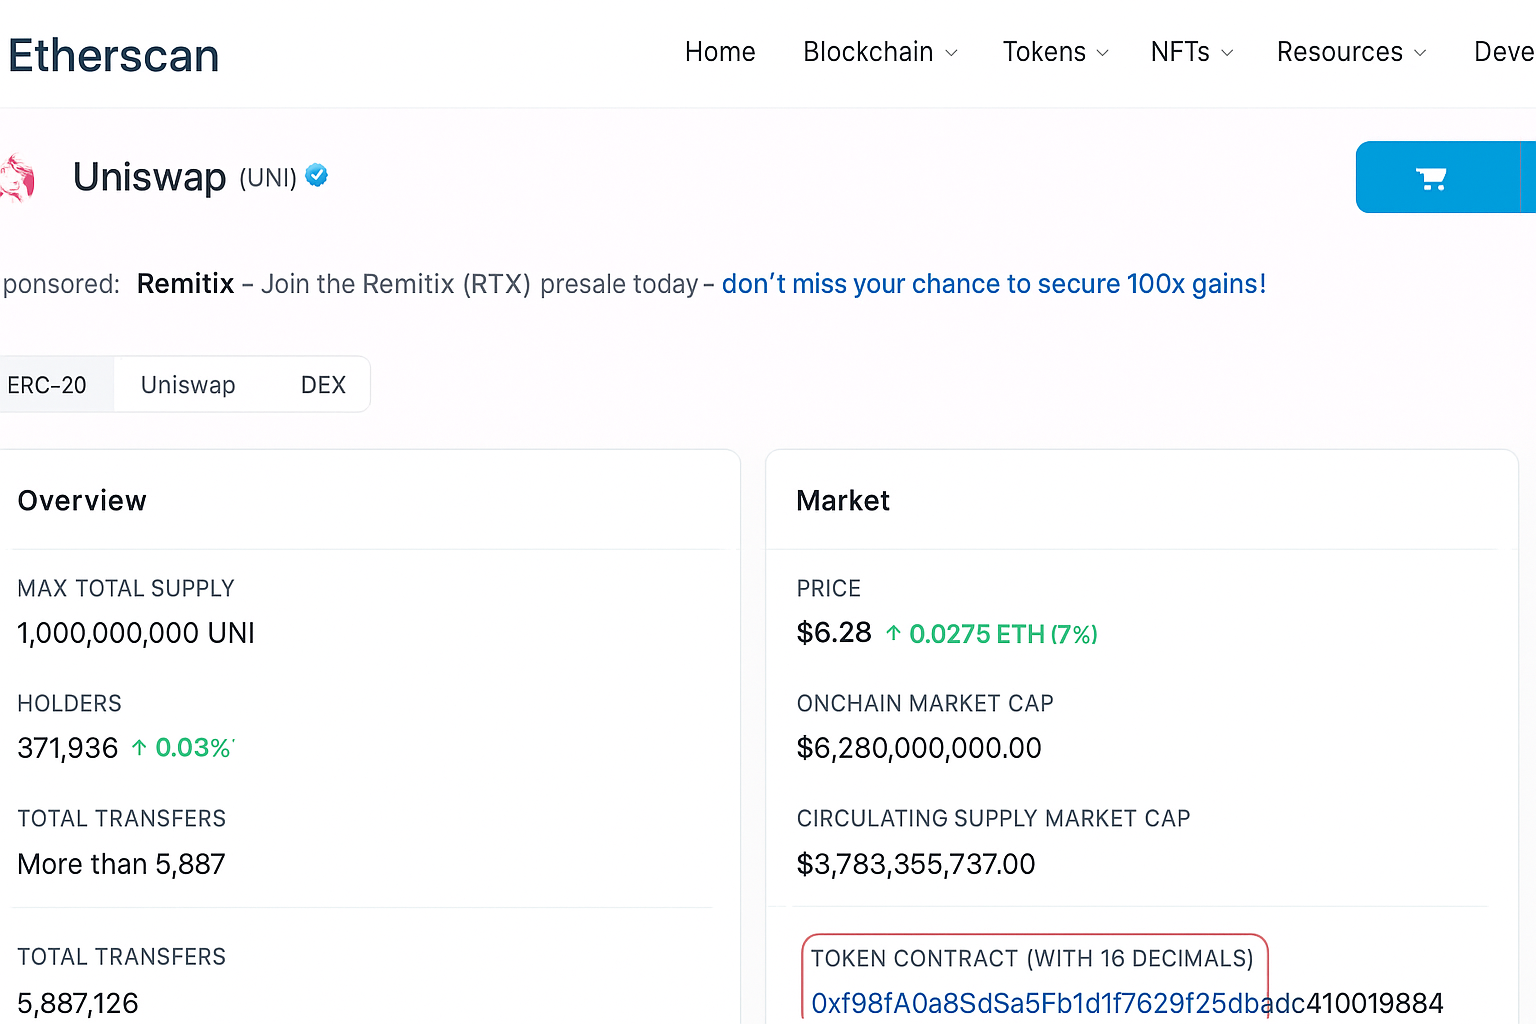Image resolution: width=1536 pixels, height=1024 pixels.
Task: Click the Market card heading
Action: 843,501
